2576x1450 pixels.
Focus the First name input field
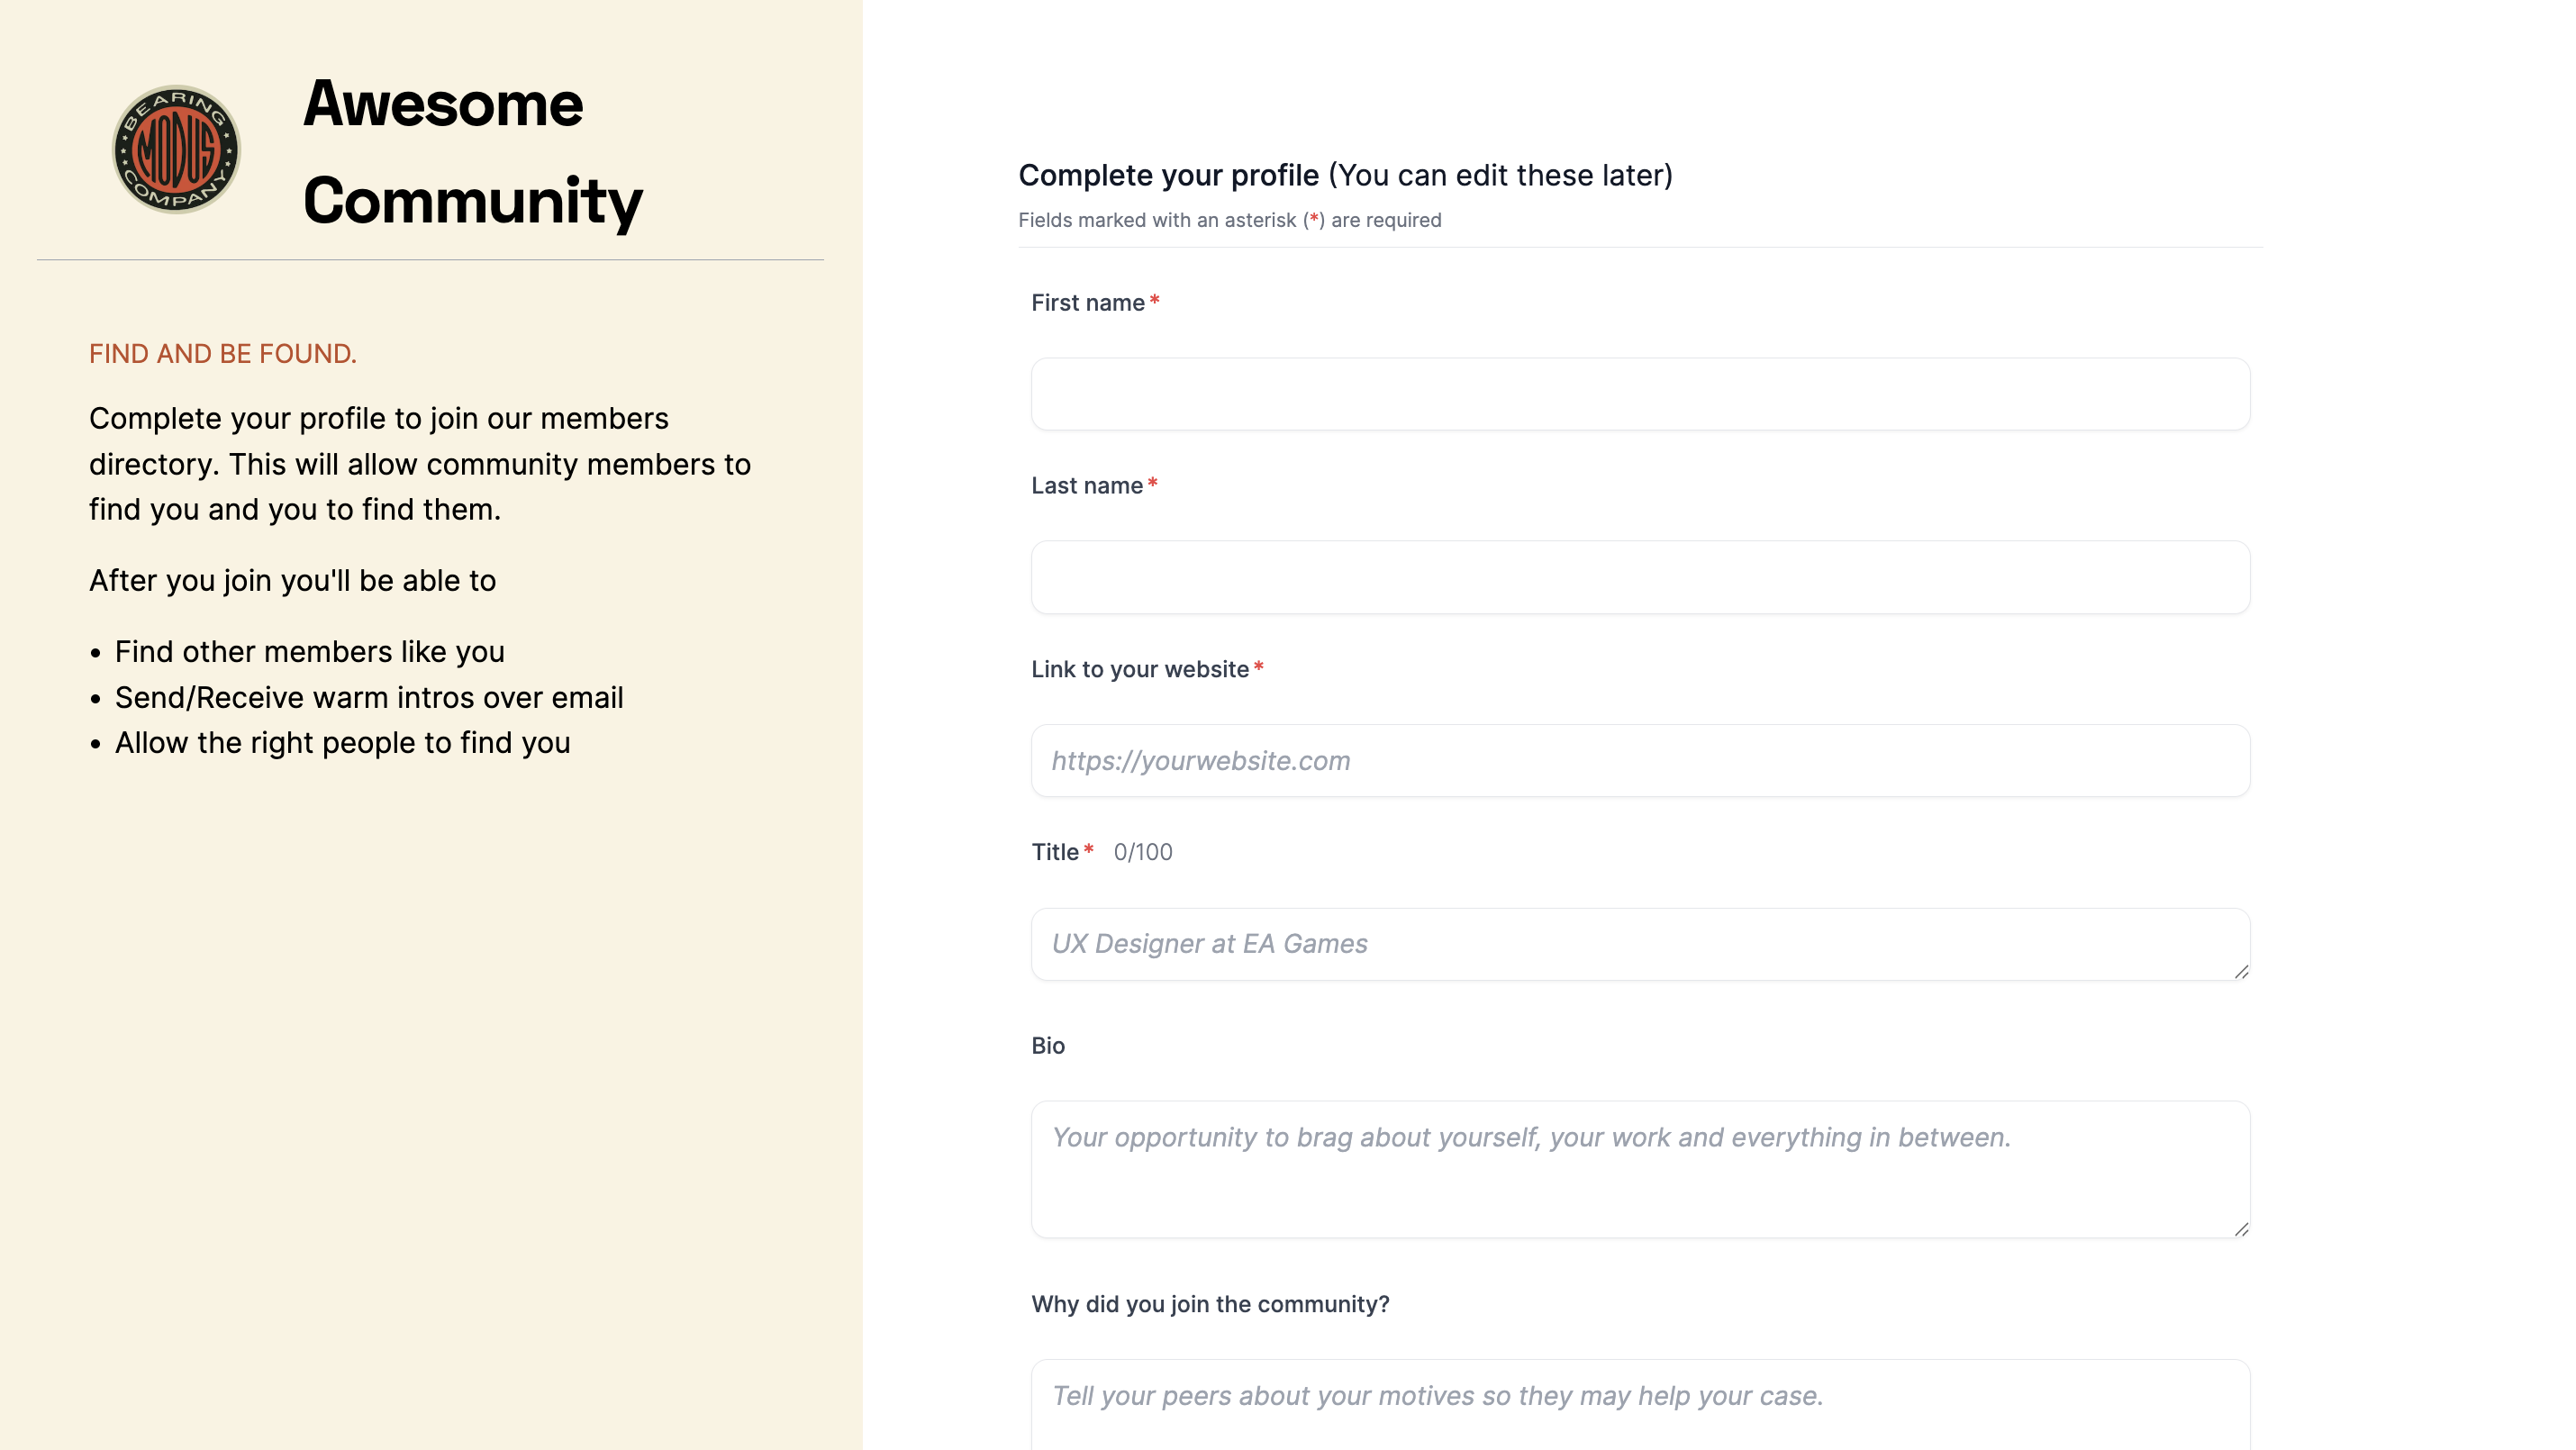[x=1640, y=394]
